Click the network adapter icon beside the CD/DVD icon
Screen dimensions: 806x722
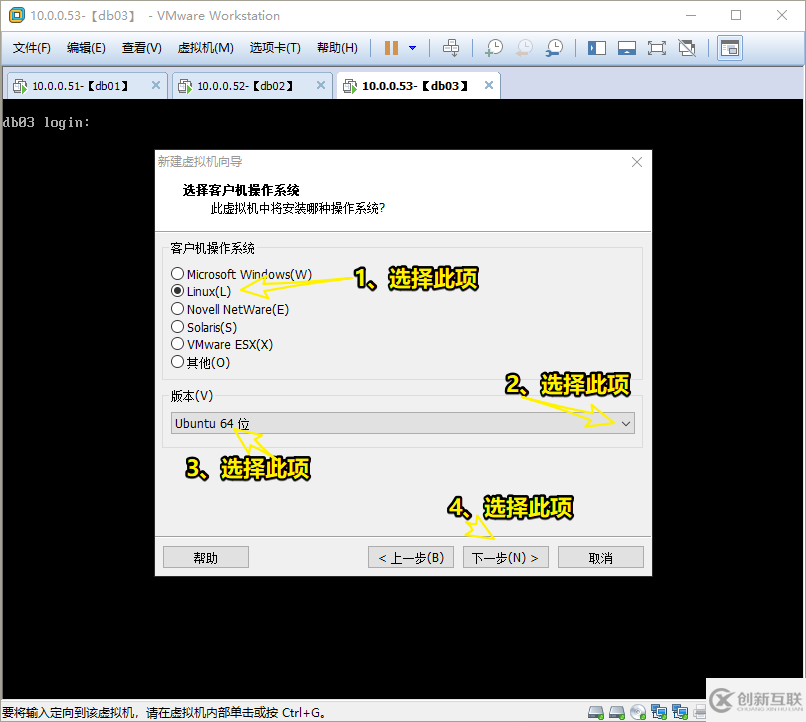pos(659,712)
